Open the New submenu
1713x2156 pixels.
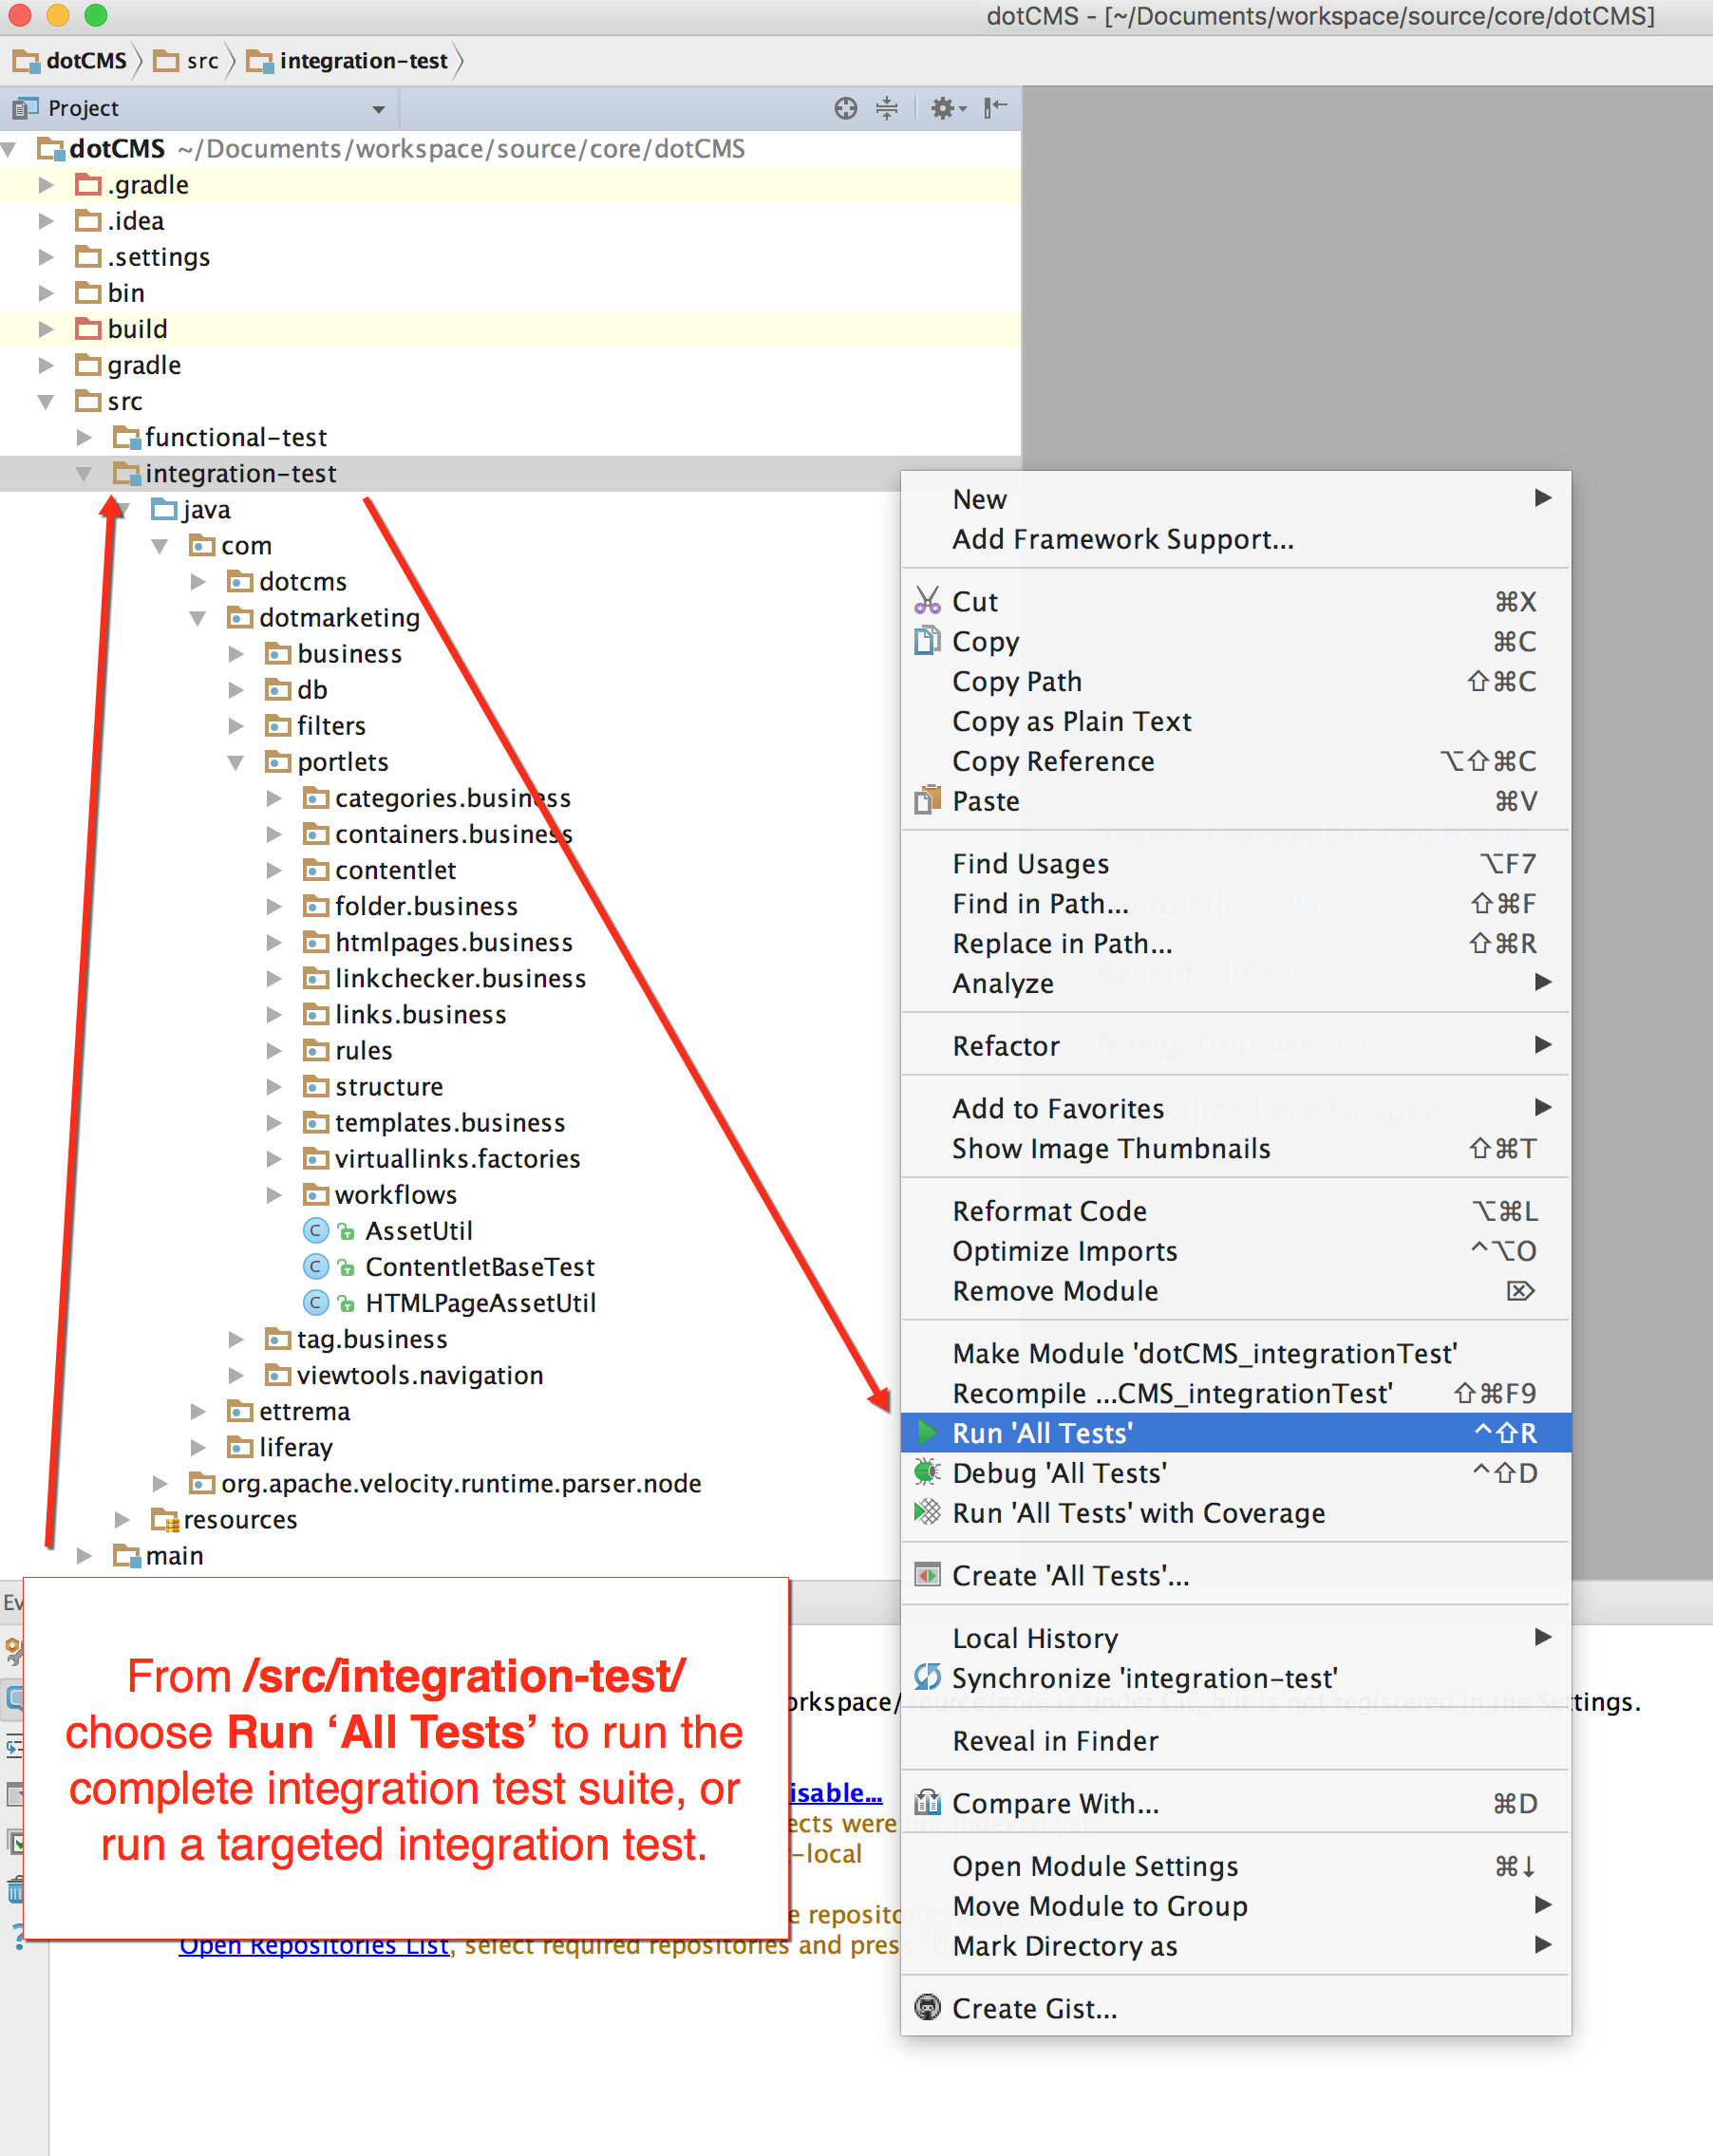point(1235,498)
